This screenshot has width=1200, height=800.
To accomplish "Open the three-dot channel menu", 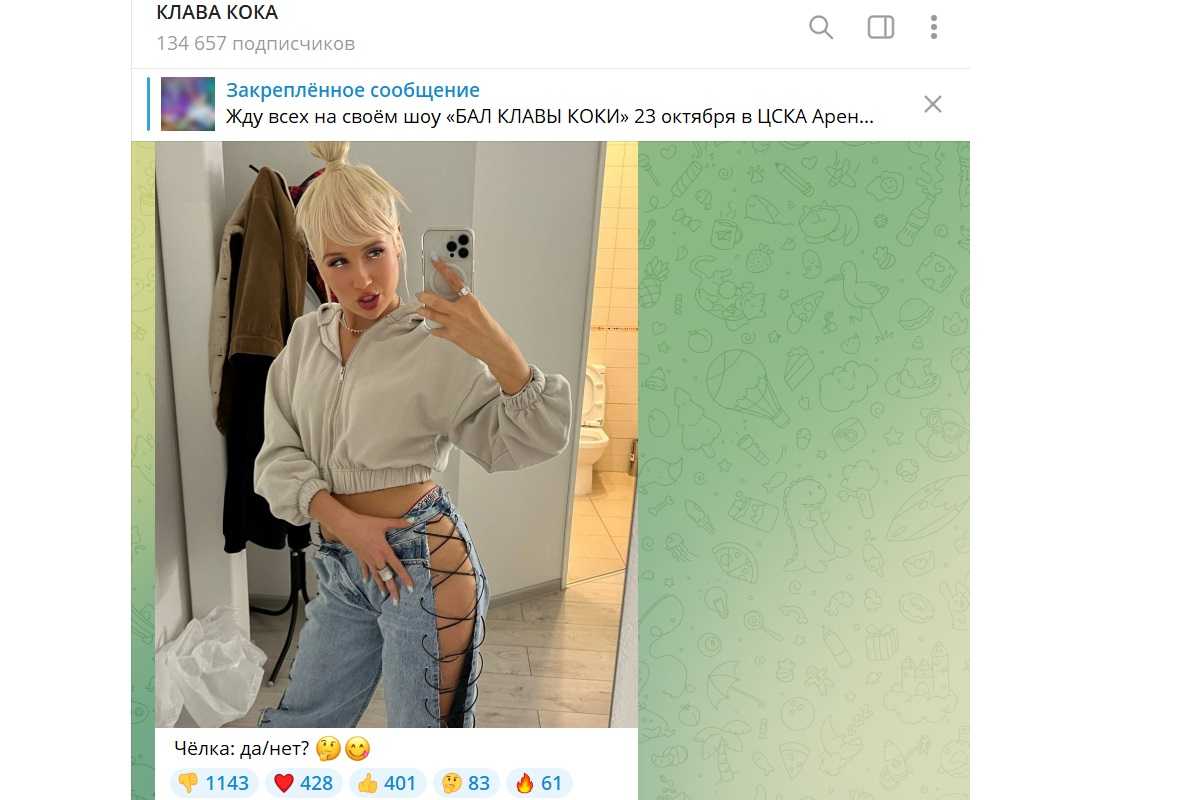I will (933, 27).
